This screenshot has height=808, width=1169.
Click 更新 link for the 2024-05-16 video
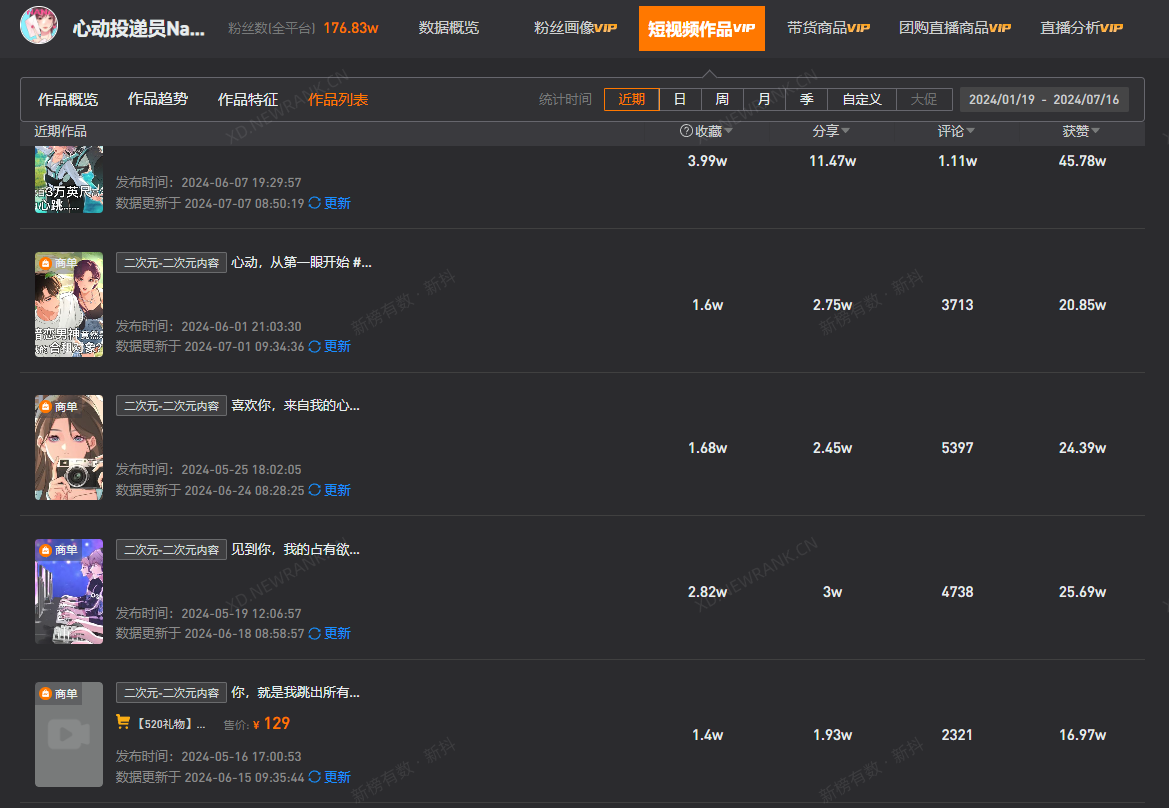(x=337, y=777)
